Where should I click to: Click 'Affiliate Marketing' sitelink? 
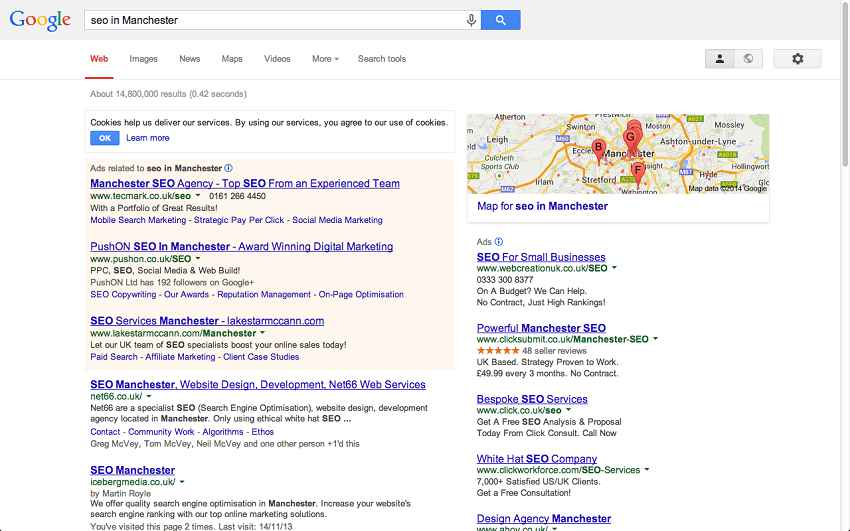point(181,357)
